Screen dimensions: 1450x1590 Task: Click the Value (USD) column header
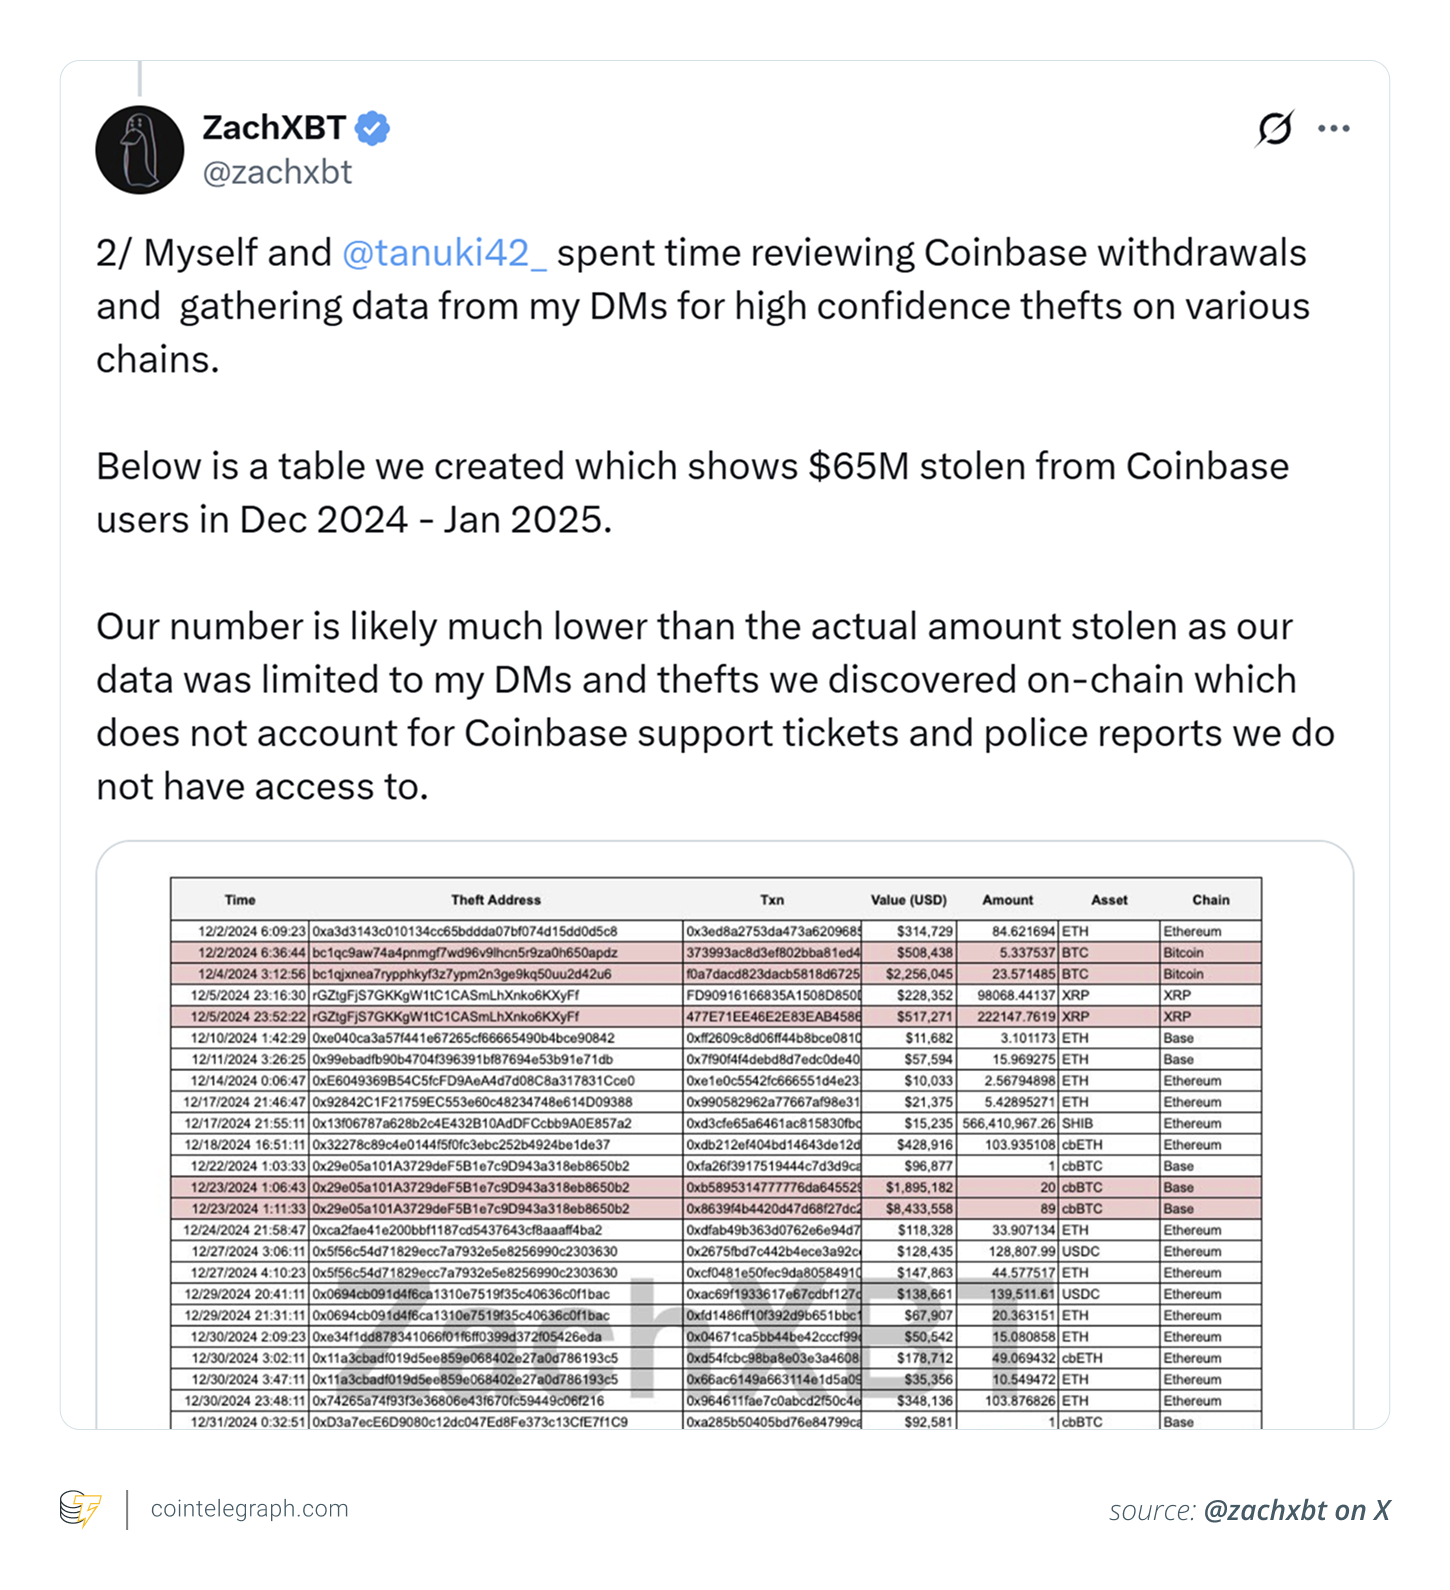pos(908,900)
